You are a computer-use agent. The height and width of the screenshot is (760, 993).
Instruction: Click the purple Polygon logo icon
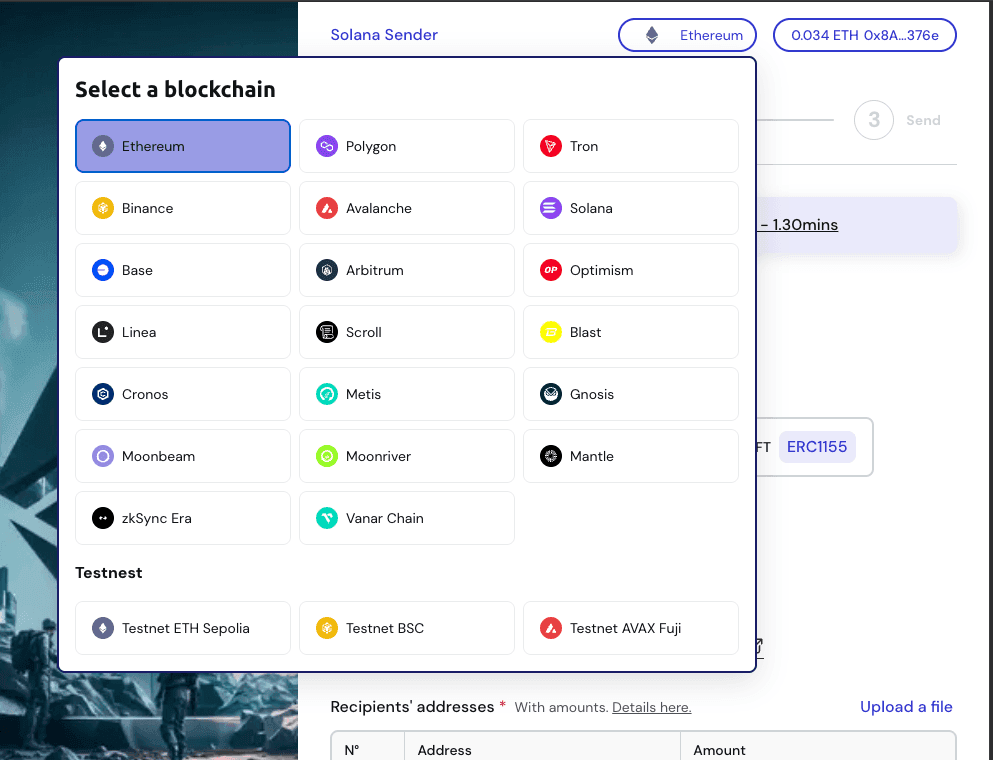pyautogui.click(x=327, y=146)
